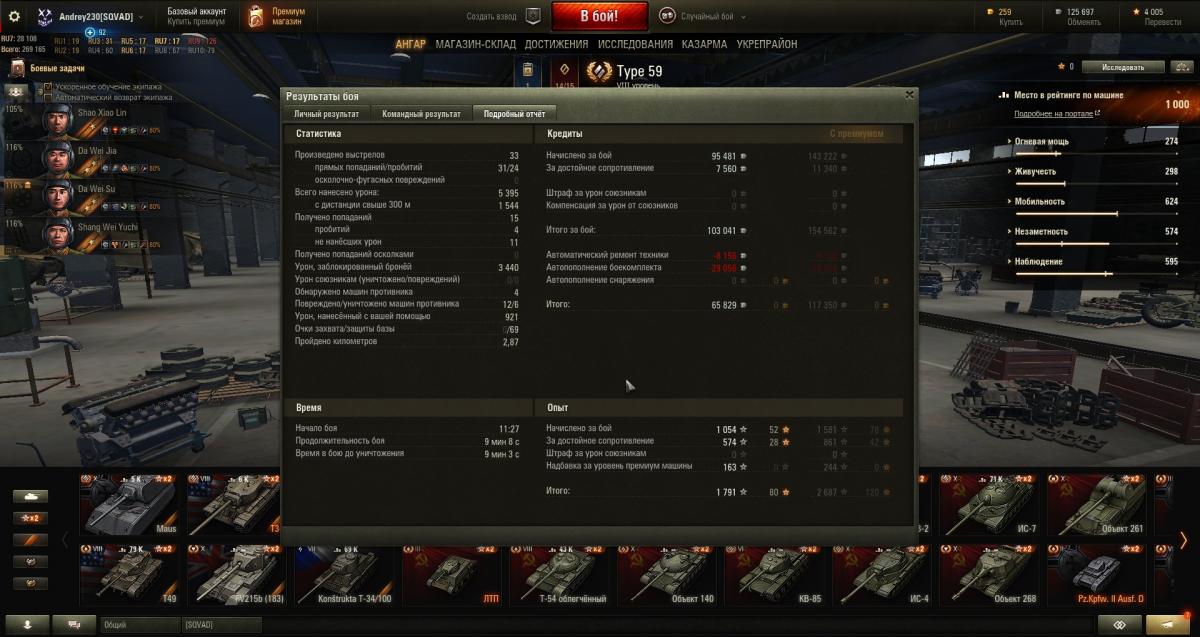Viewport: 1200px width, 637px height.
Task: Open the Командный результат tab
Action: point(421,114)
